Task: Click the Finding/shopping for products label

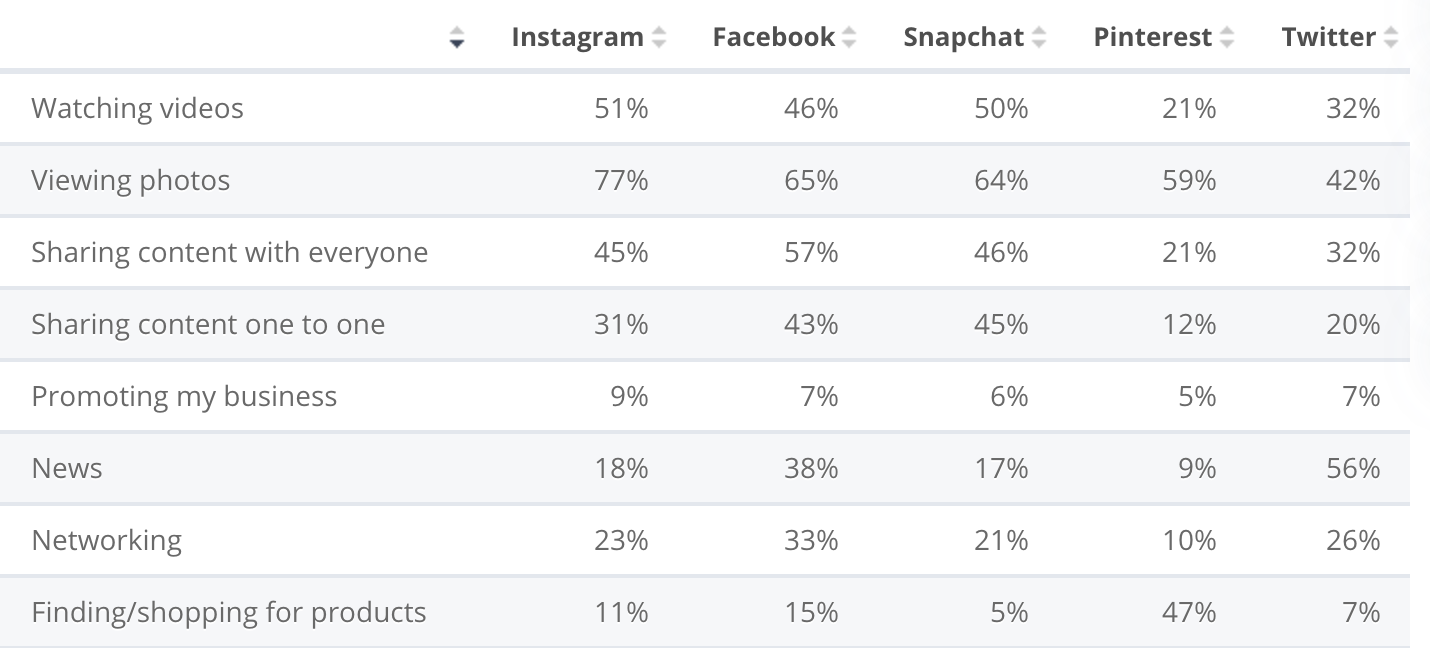Action: 229,612
